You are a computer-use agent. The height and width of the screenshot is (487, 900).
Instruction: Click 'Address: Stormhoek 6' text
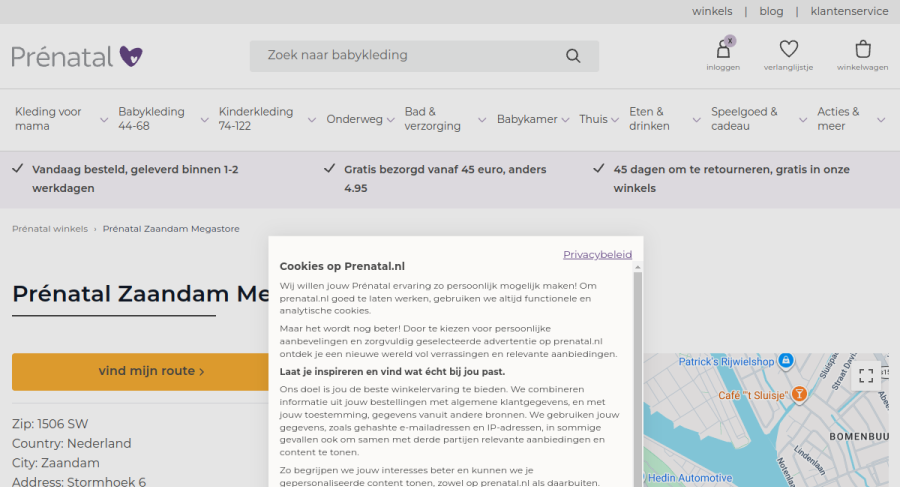[79, 481]
